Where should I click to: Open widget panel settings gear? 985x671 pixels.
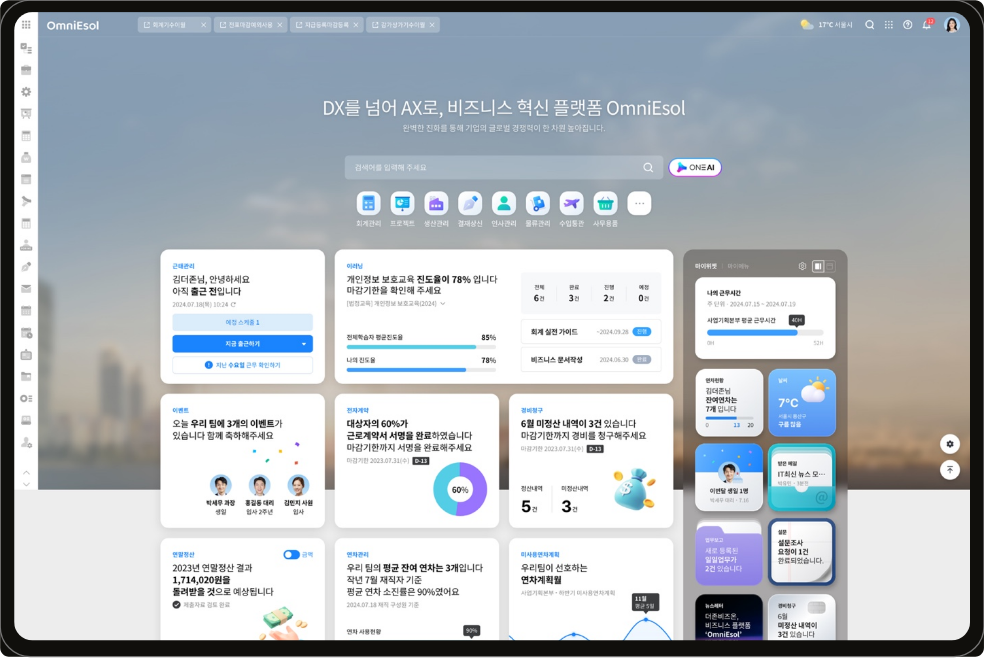tap(802, 266)
